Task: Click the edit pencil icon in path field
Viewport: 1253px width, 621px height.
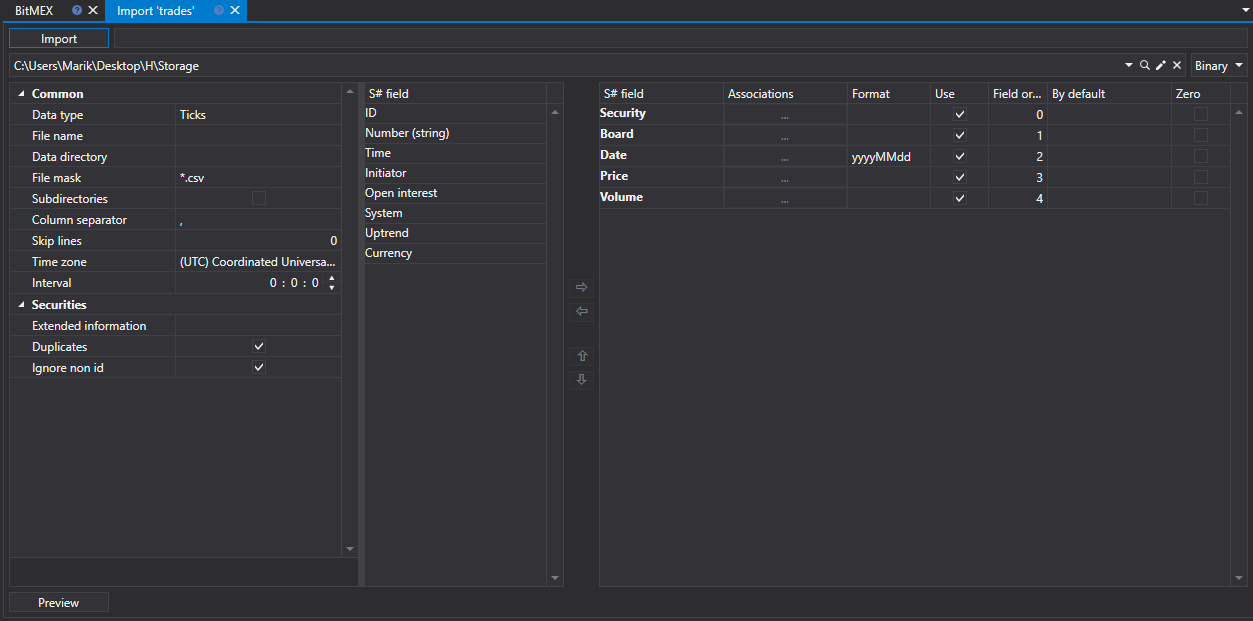Action: [x=1161, y=65]
